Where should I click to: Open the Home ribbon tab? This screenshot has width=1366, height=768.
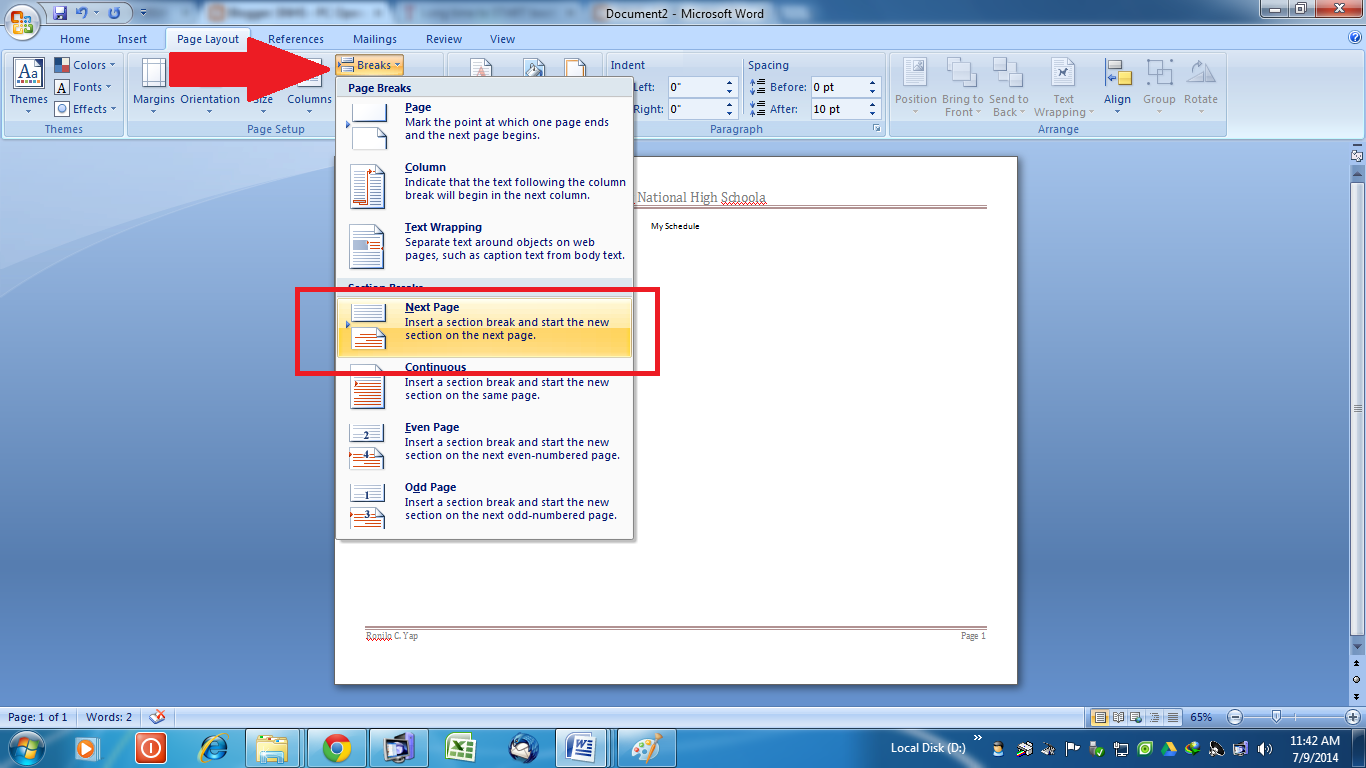tap(75, 39)
